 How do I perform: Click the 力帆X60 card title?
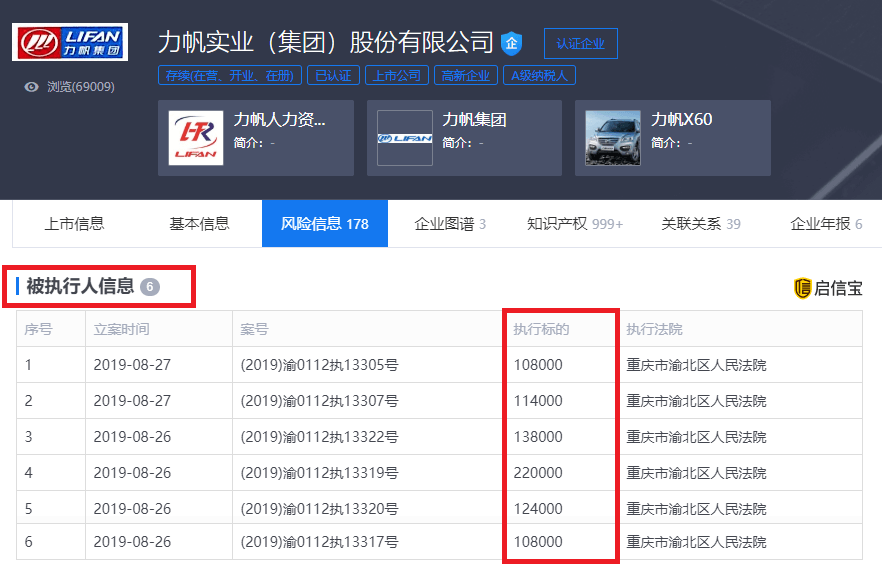click(x=682, y=119)
